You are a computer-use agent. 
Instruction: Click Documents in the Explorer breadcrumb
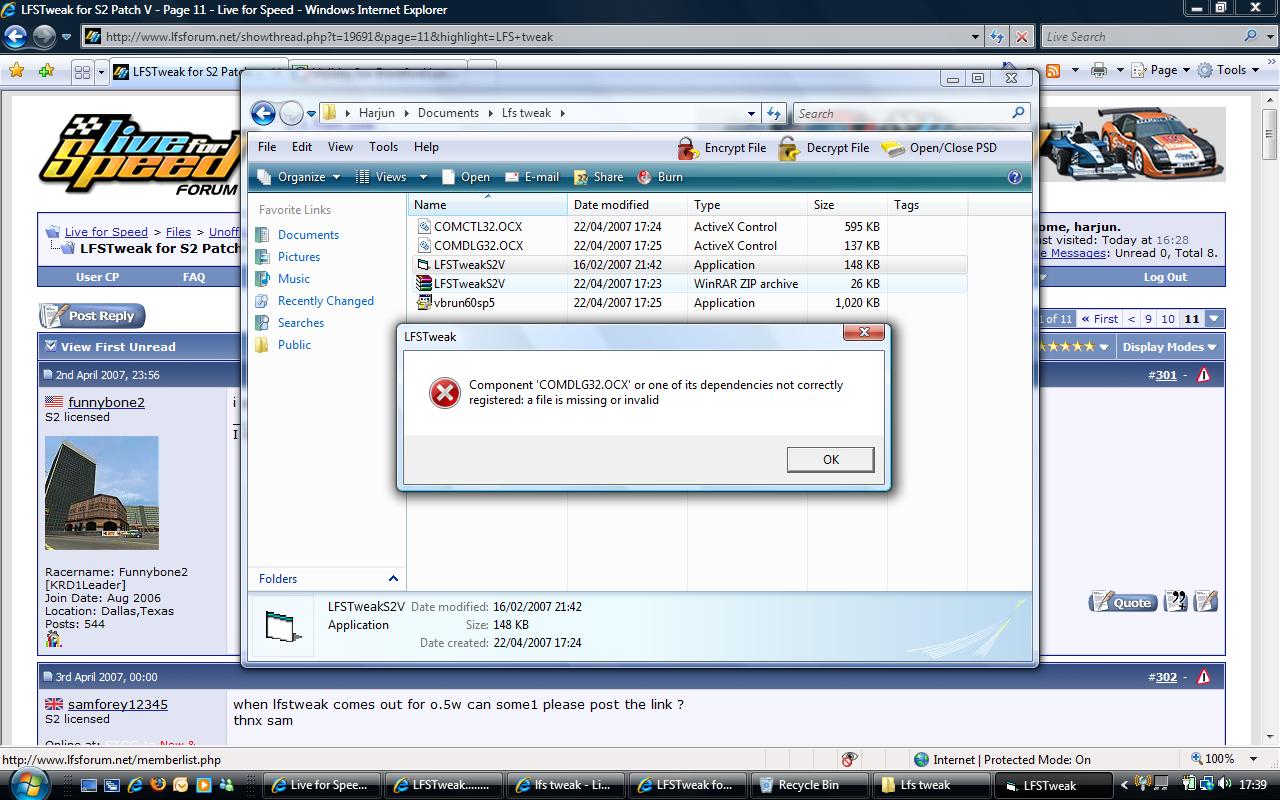pyautogui.click(x=448, y=113)
